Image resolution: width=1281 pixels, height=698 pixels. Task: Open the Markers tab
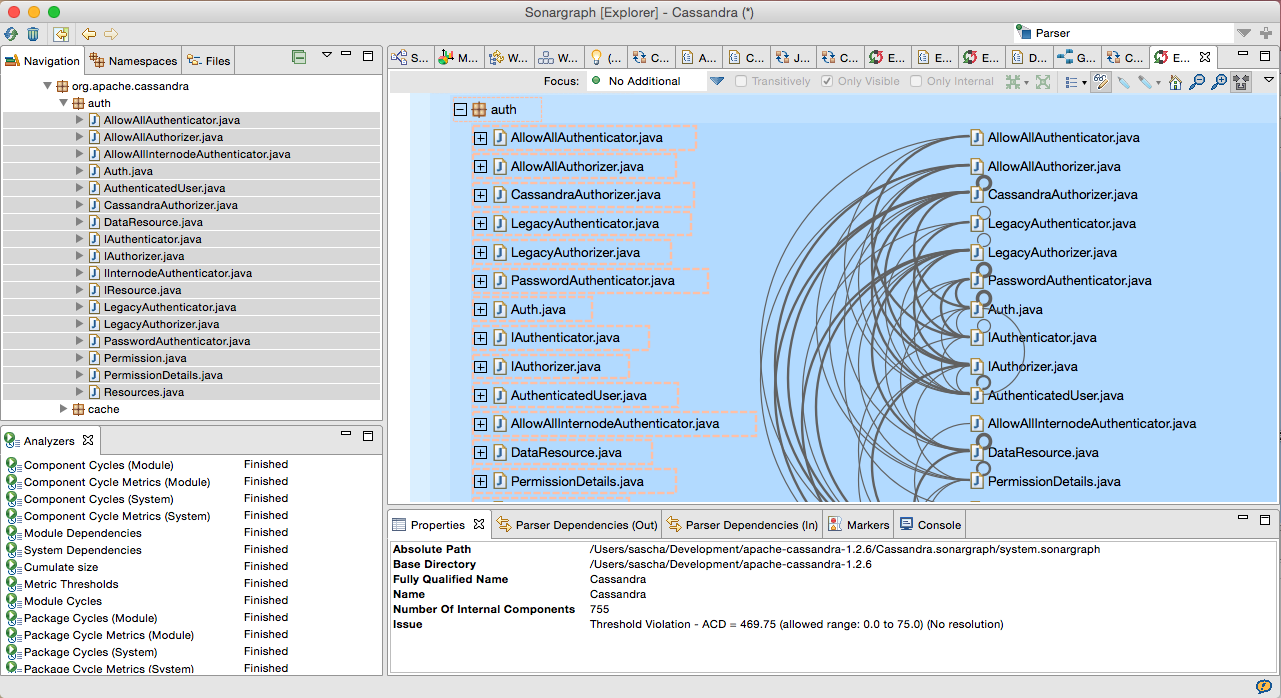pos(858,524)
